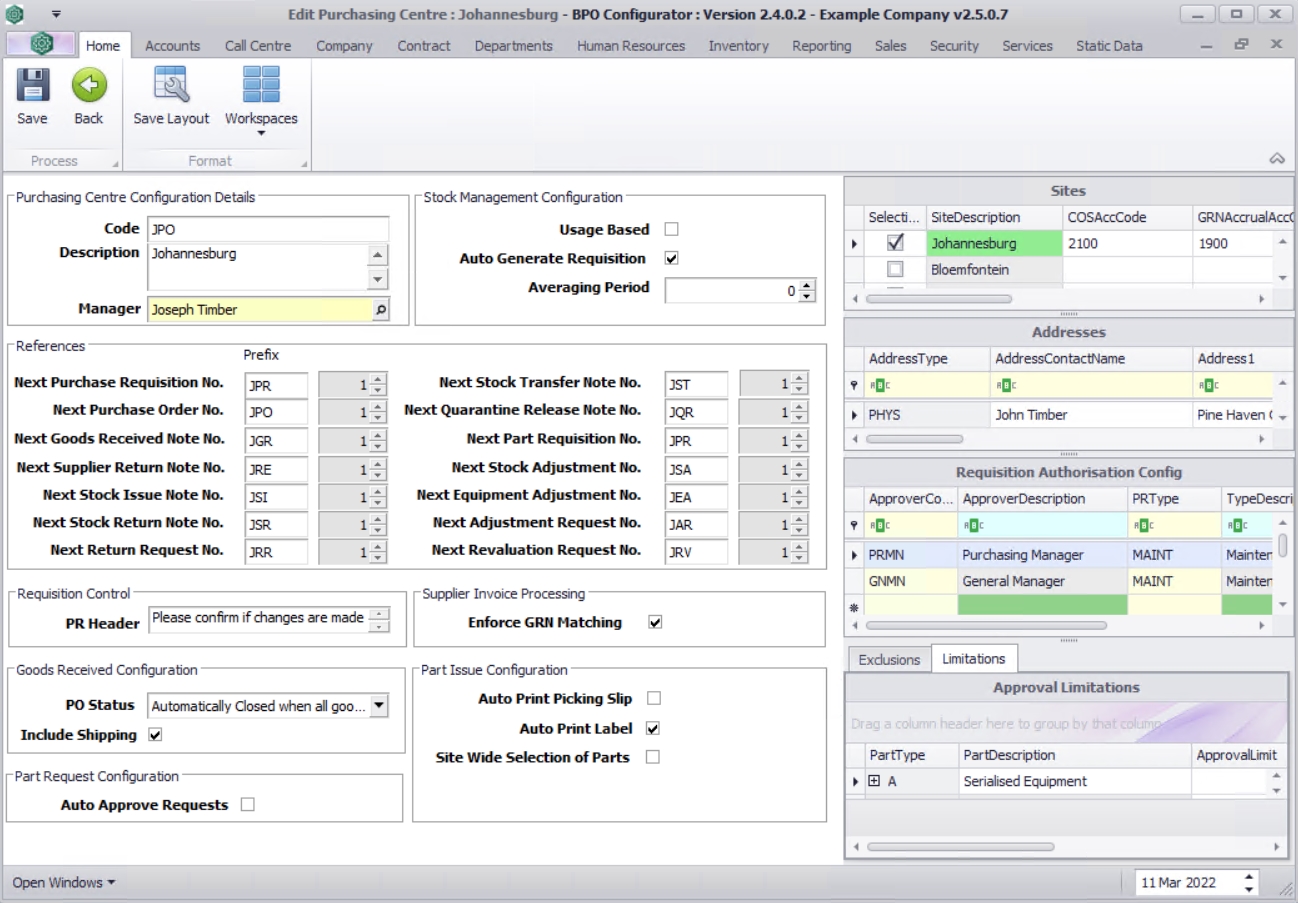Open the PO Status dropdown
The height and width of the screenshot is (903, 1298).
tap(379, 706)
